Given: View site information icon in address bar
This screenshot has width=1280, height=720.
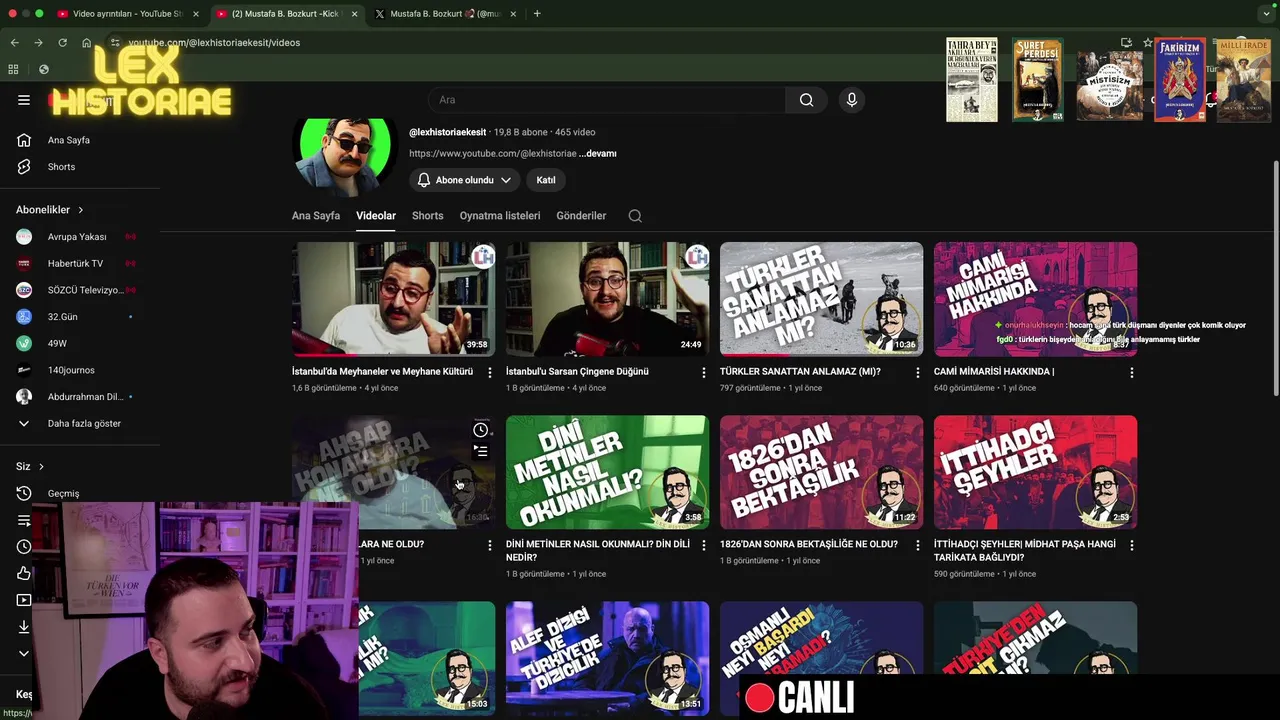Looking at the screenshot, I should click(x=115, y=43).
